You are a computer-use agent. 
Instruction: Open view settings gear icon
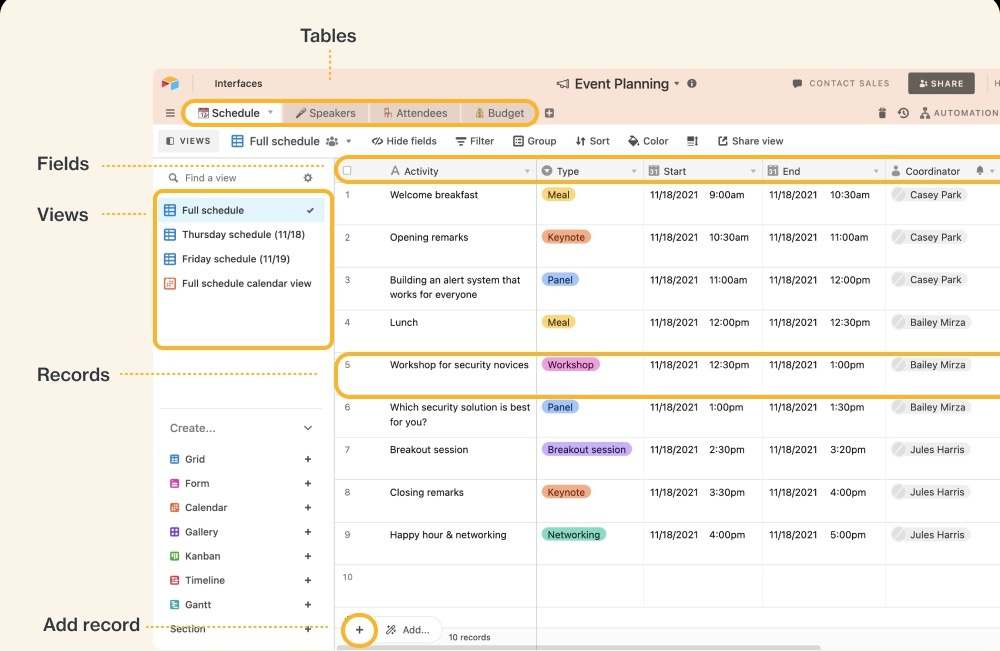point(308,178)
